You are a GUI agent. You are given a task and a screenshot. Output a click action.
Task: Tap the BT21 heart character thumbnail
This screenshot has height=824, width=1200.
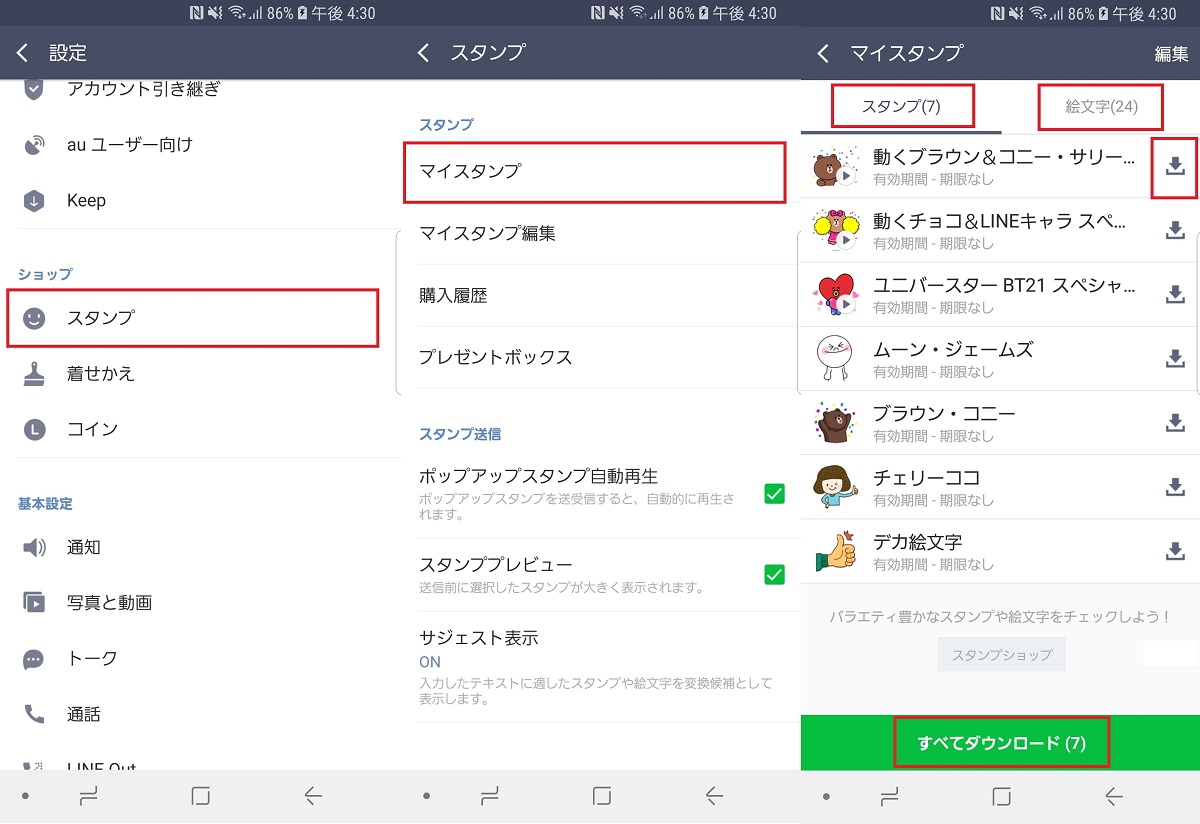[836, 295]
